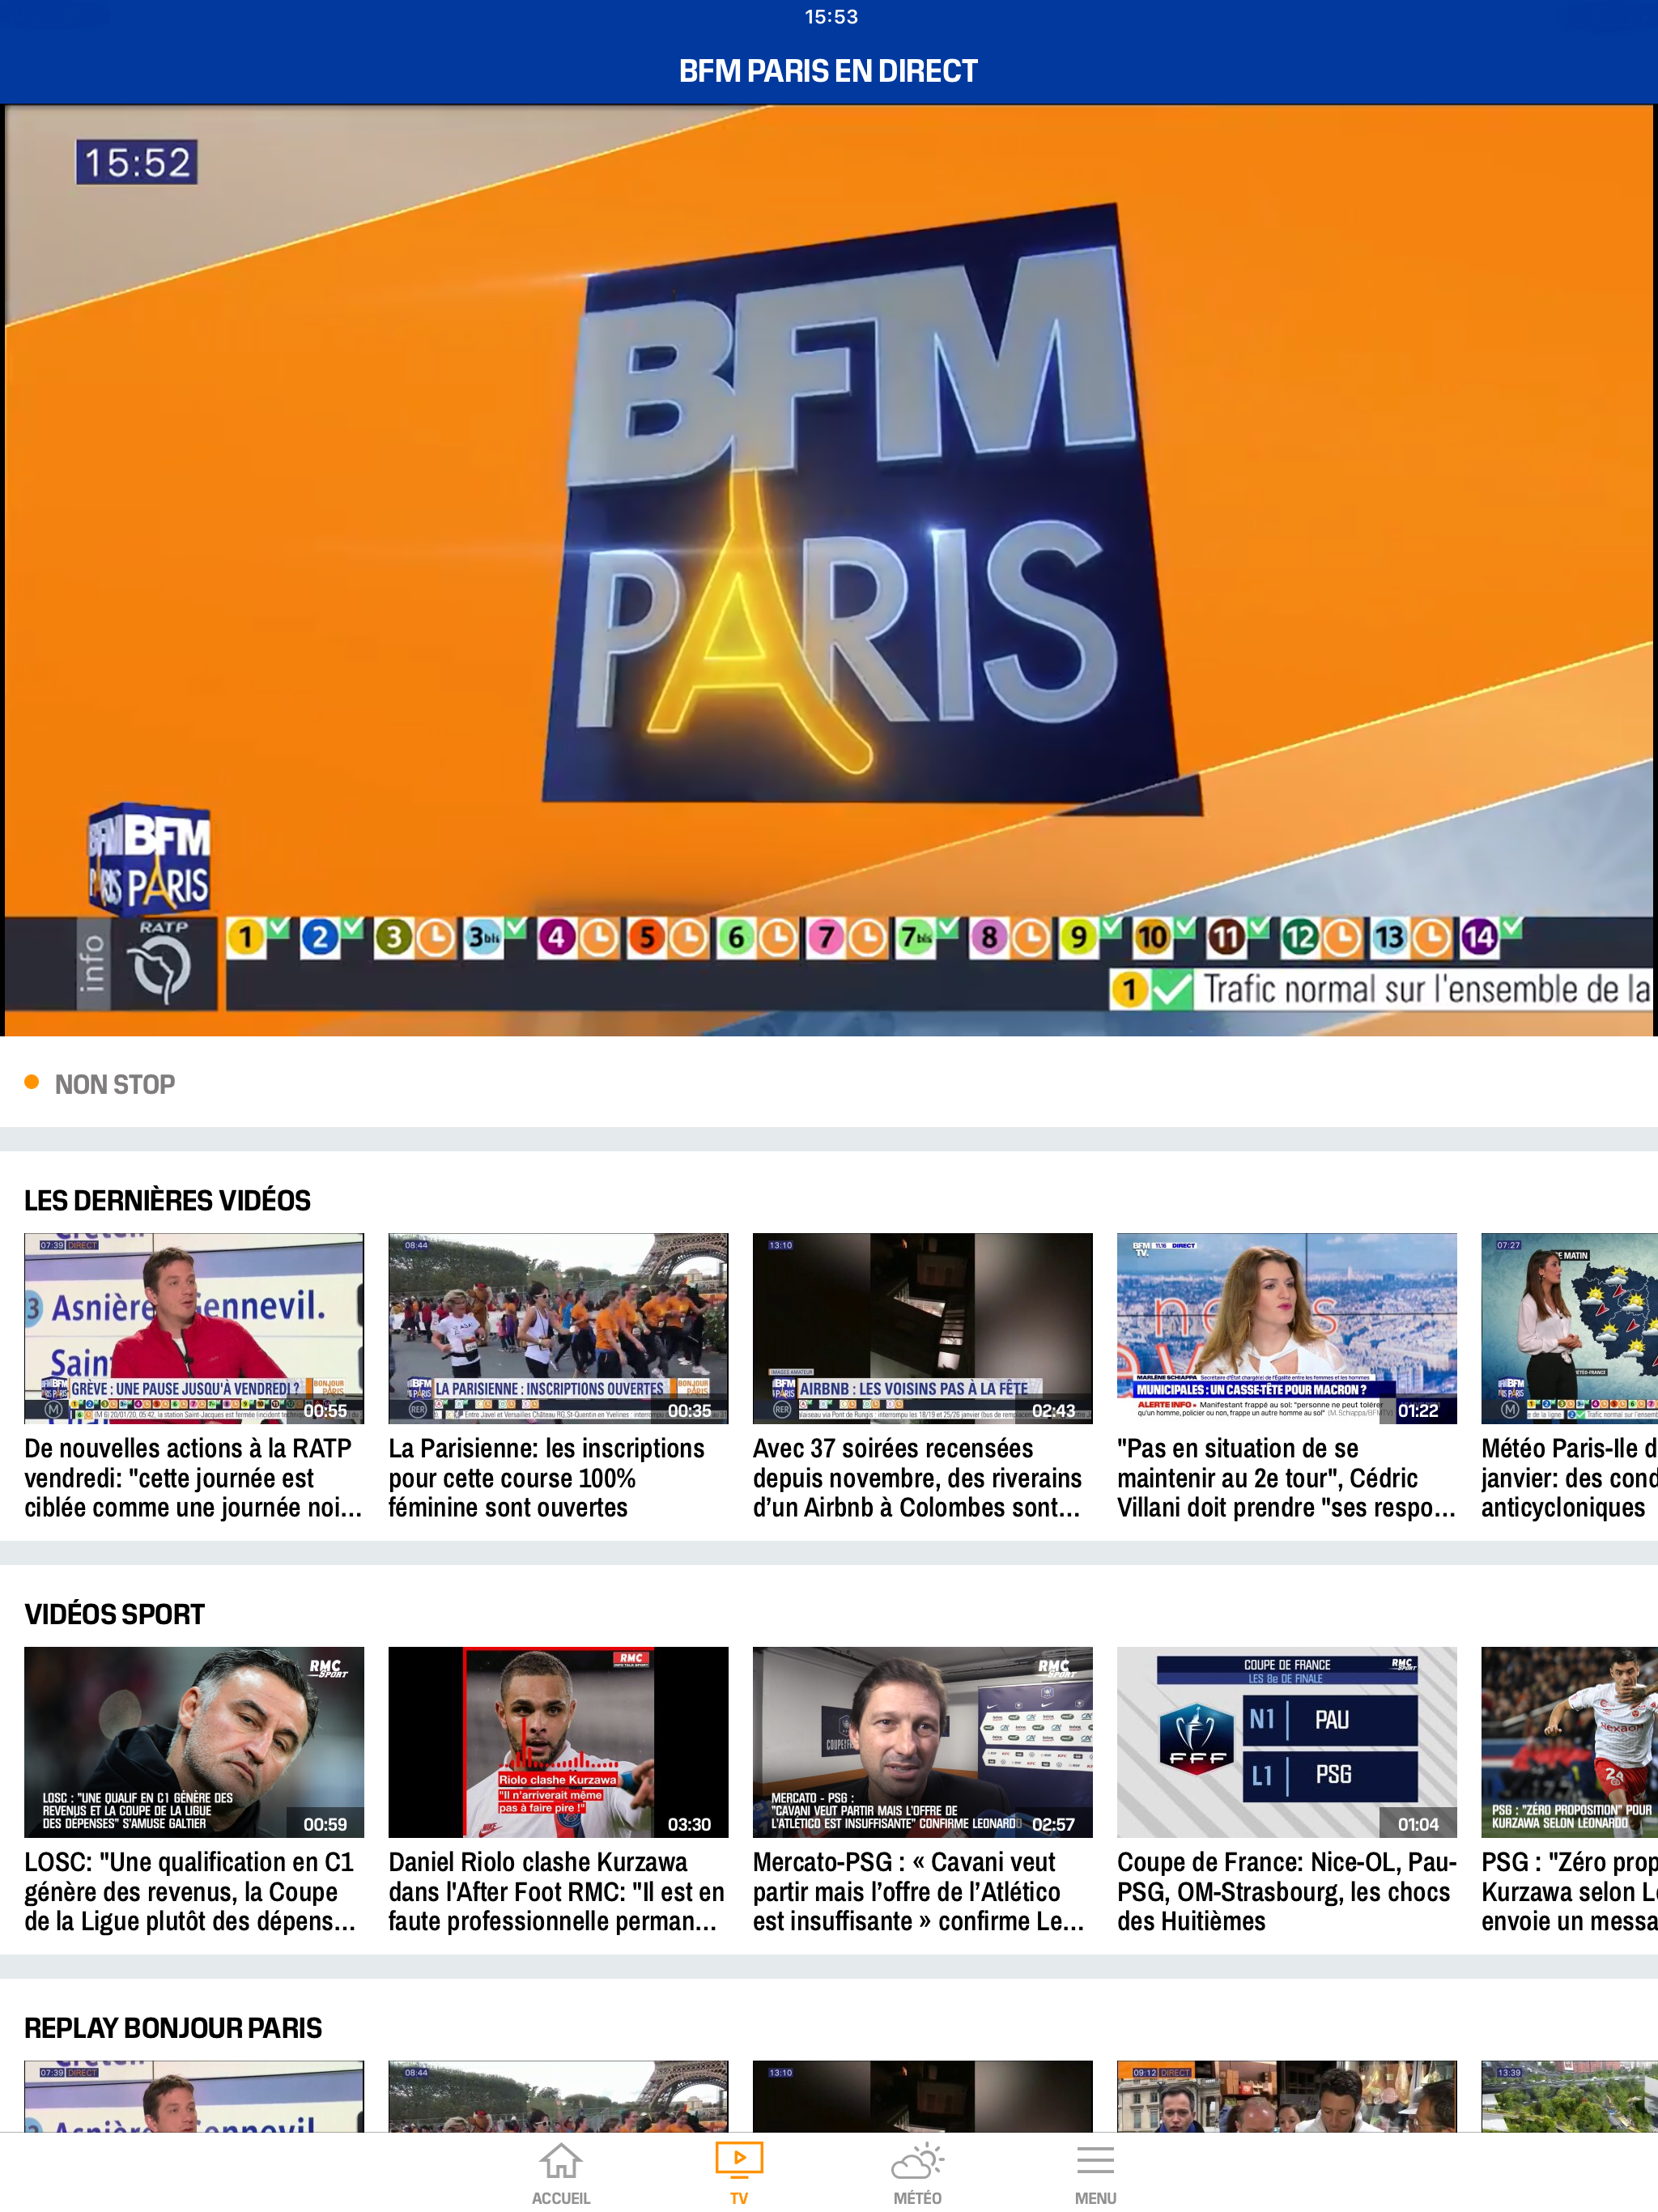Tap the RATP logo in ticker

(x=162, y=964)
